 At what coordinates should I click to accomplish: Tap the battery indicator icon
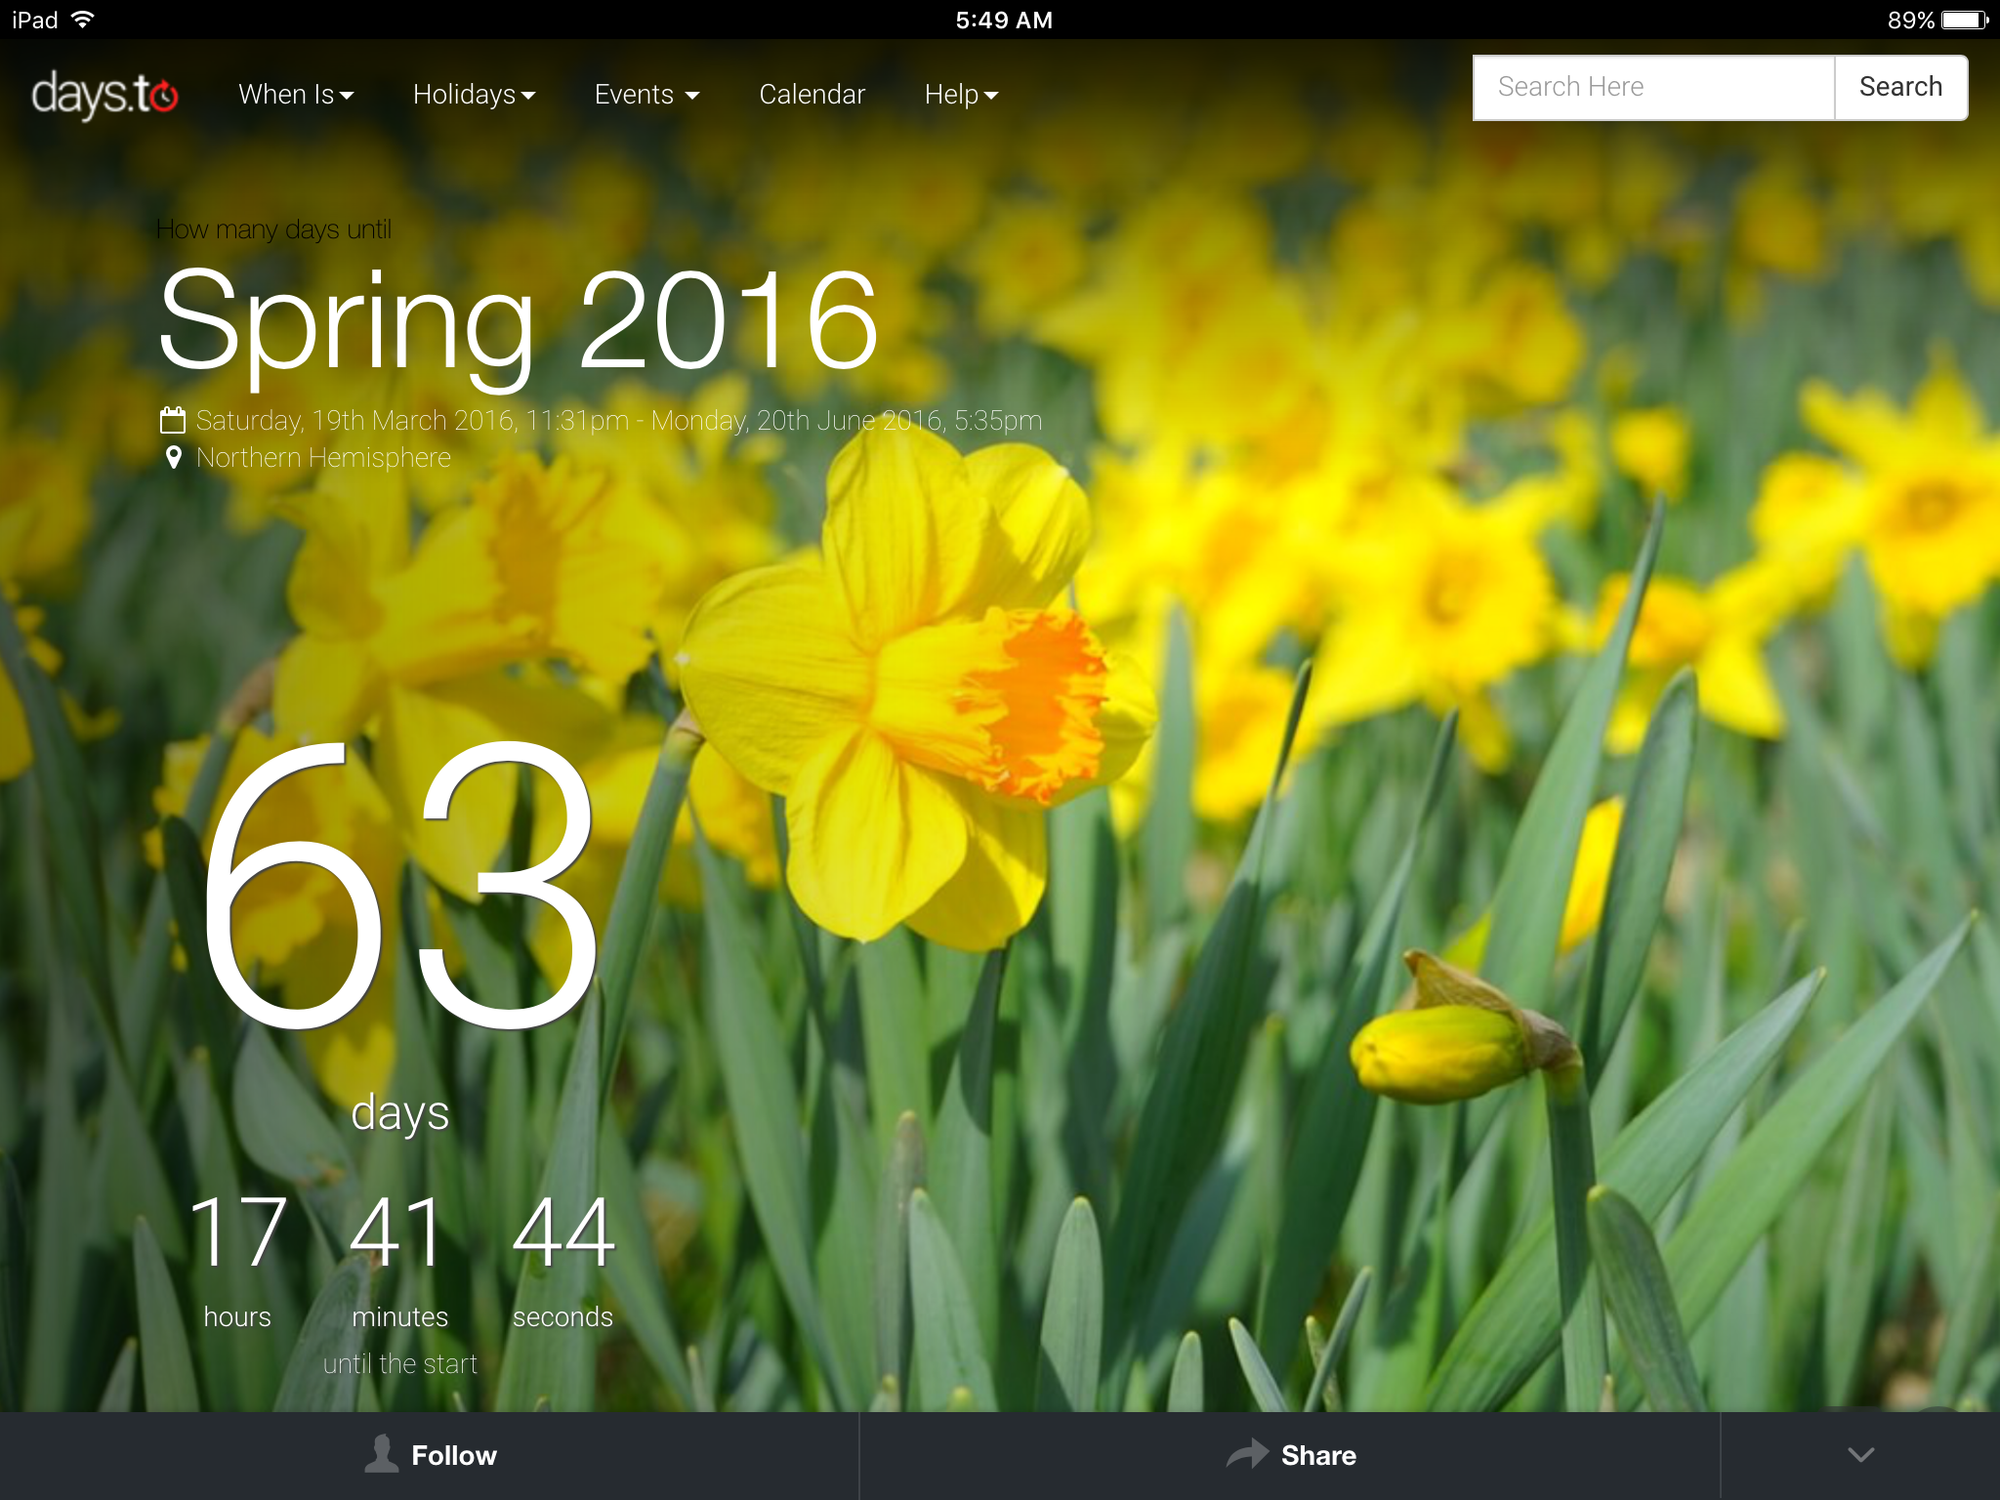(1964, 20)
